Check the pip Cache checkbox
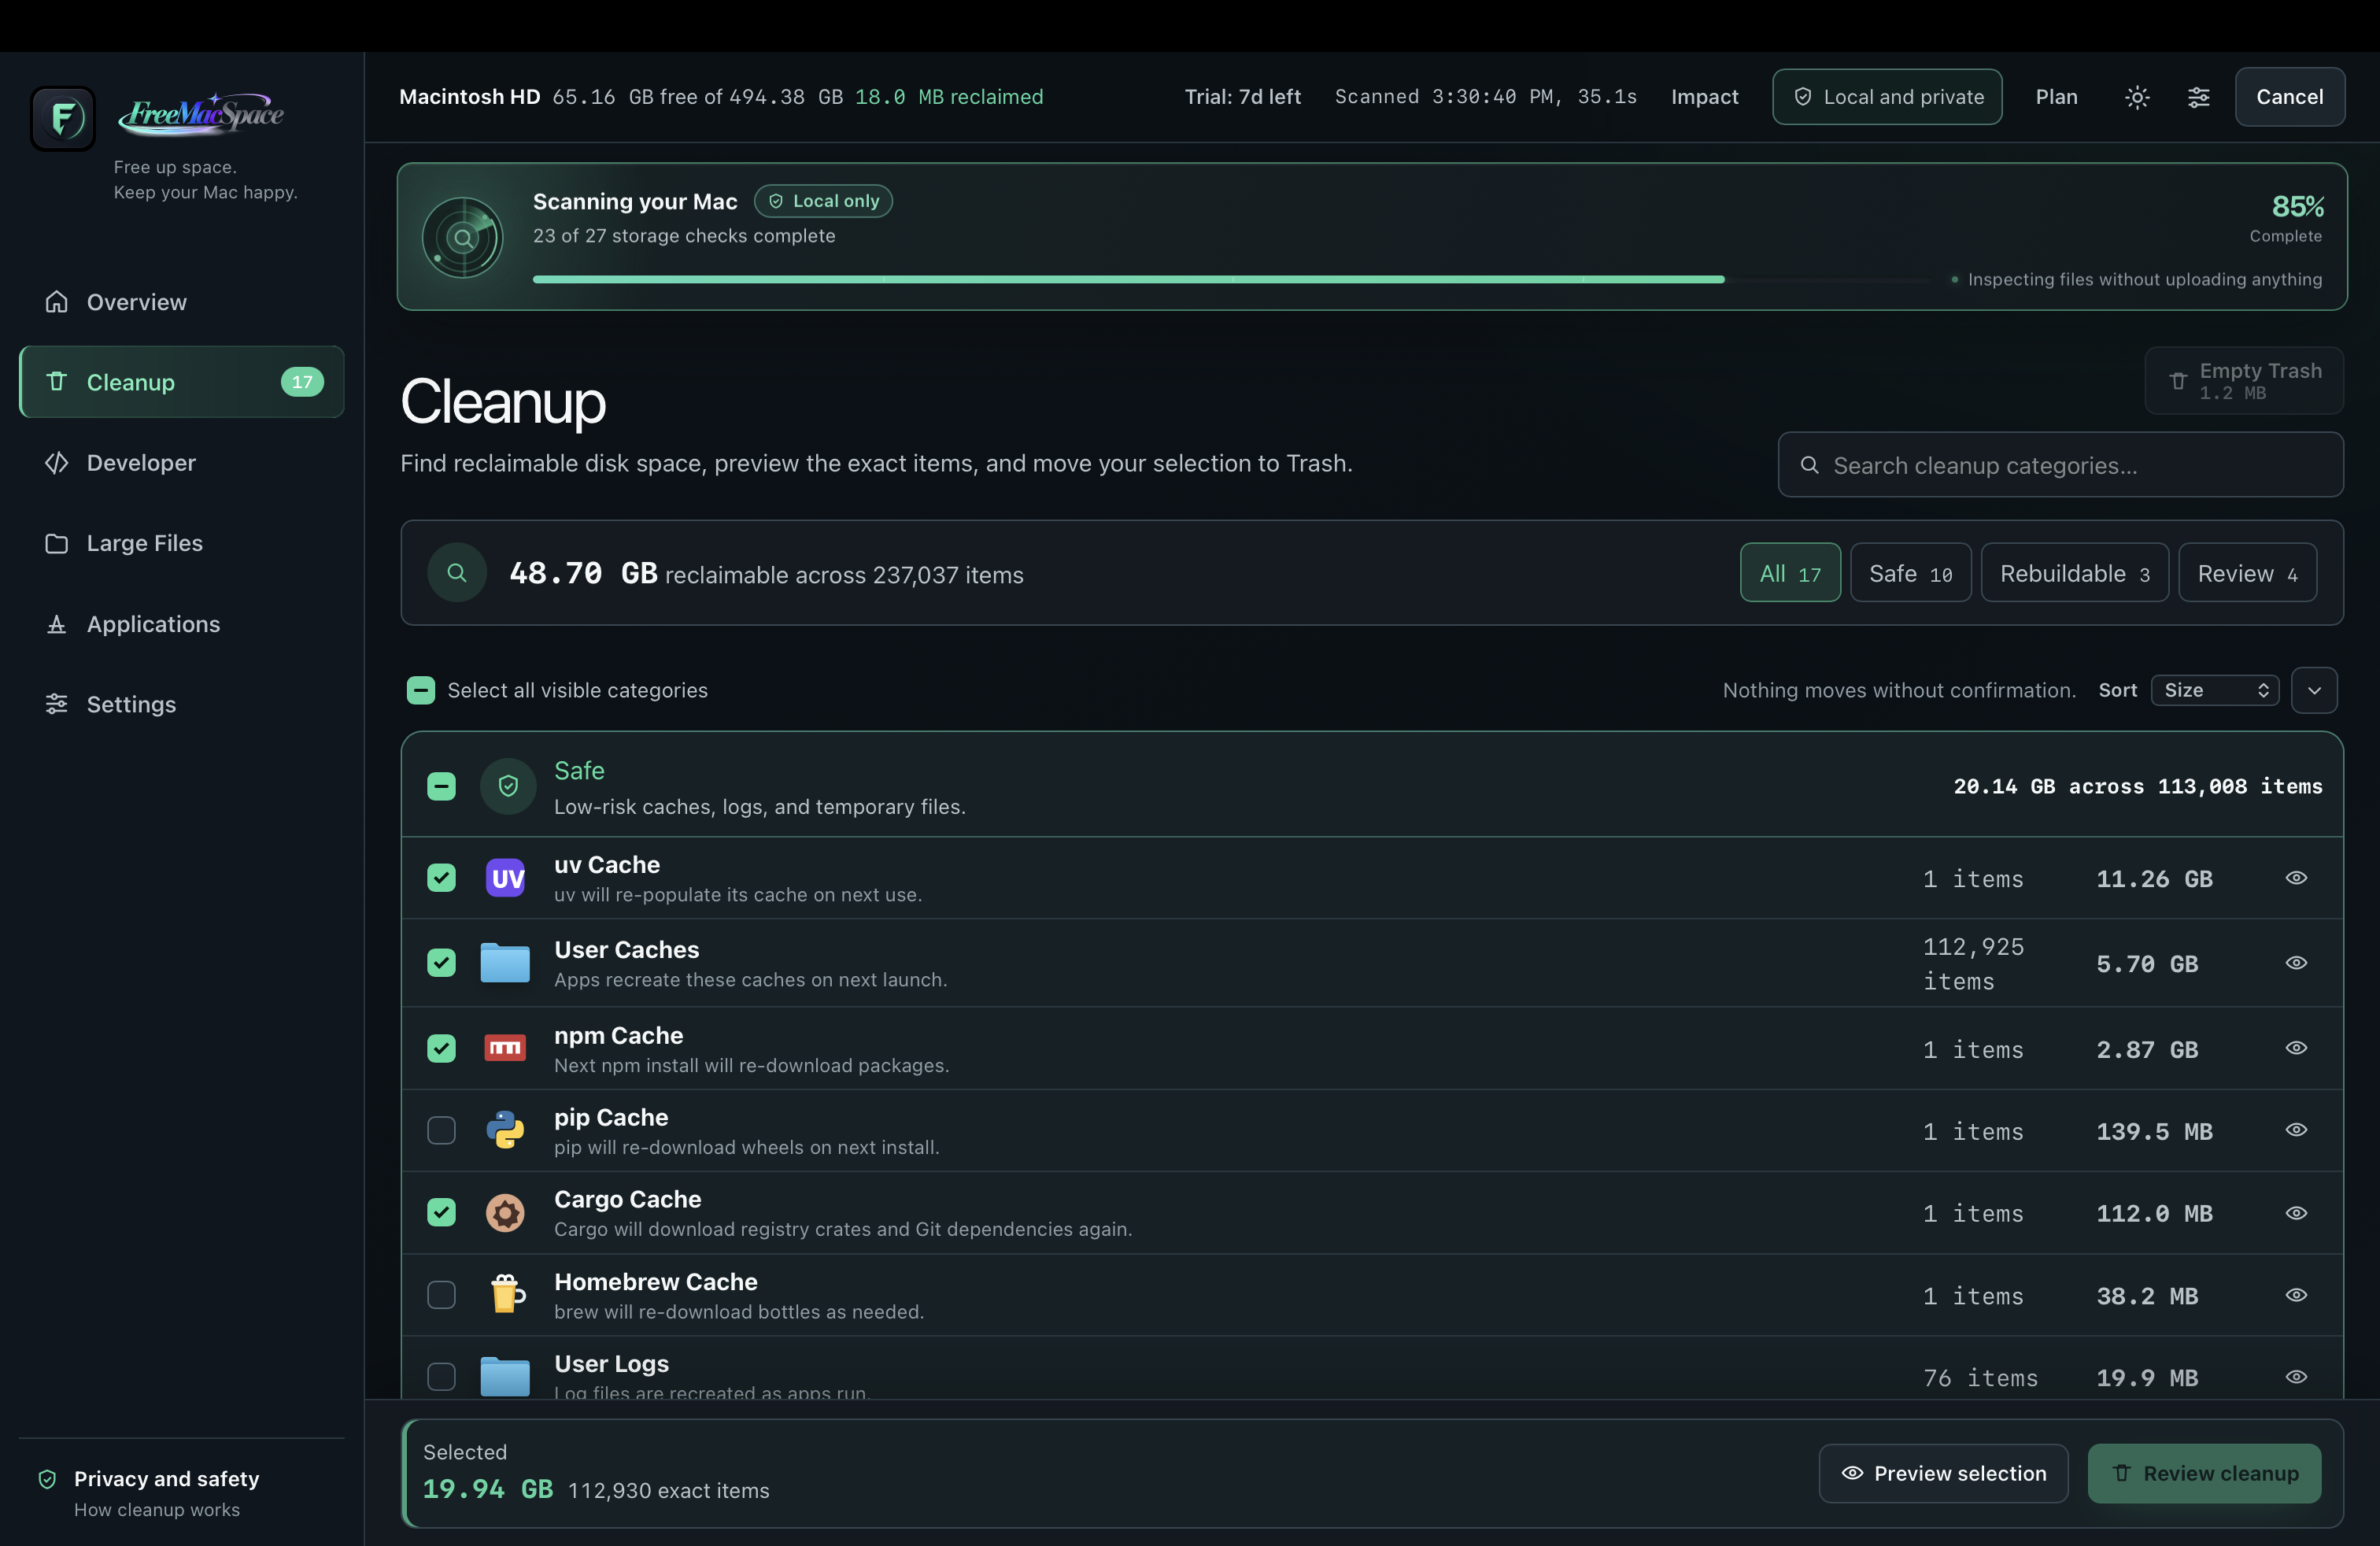Viewport: 2380px width, 1546px height. (x=441, y=1130)
